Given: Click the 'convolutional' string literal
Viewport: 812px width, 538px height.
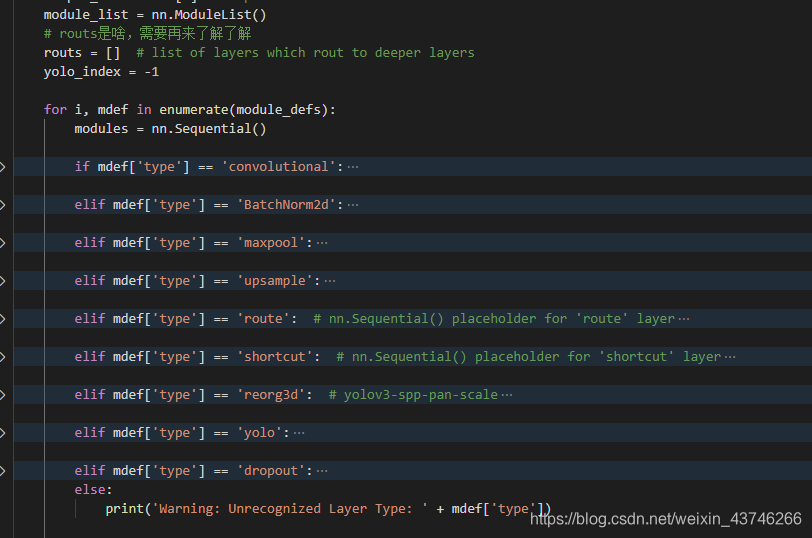Looking at the screenshot, I should (x=279, y=167).
